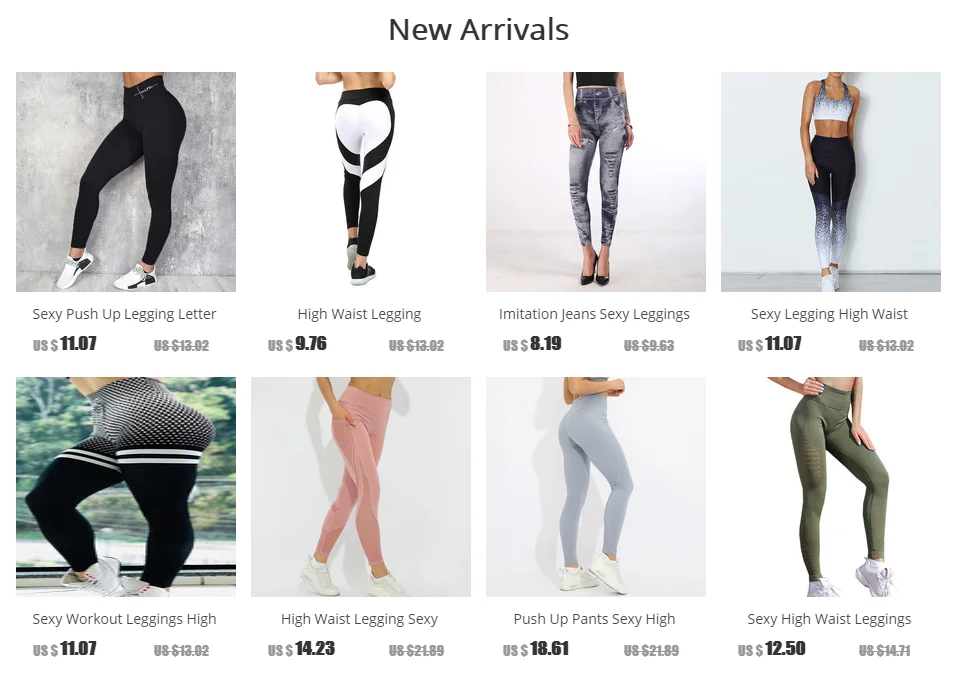The width and height of the screenshot is (958, 686).
Task: Open the black letter-print legging product image
Action: 126,181
